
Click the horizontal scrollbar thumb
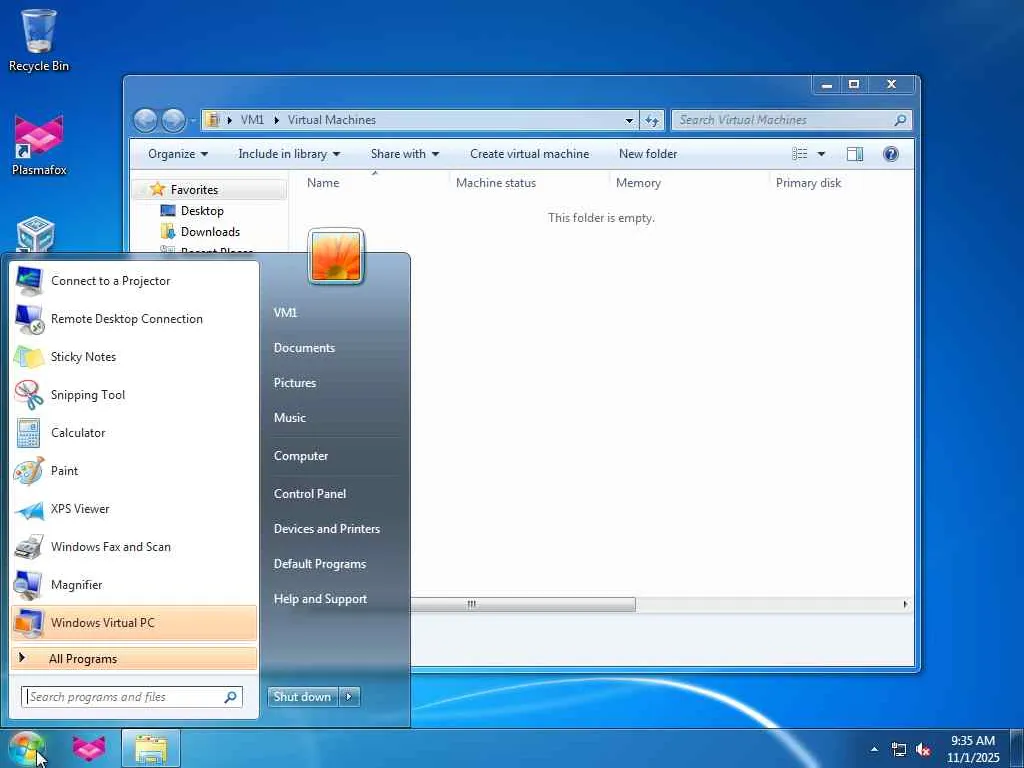pos(522,604)
